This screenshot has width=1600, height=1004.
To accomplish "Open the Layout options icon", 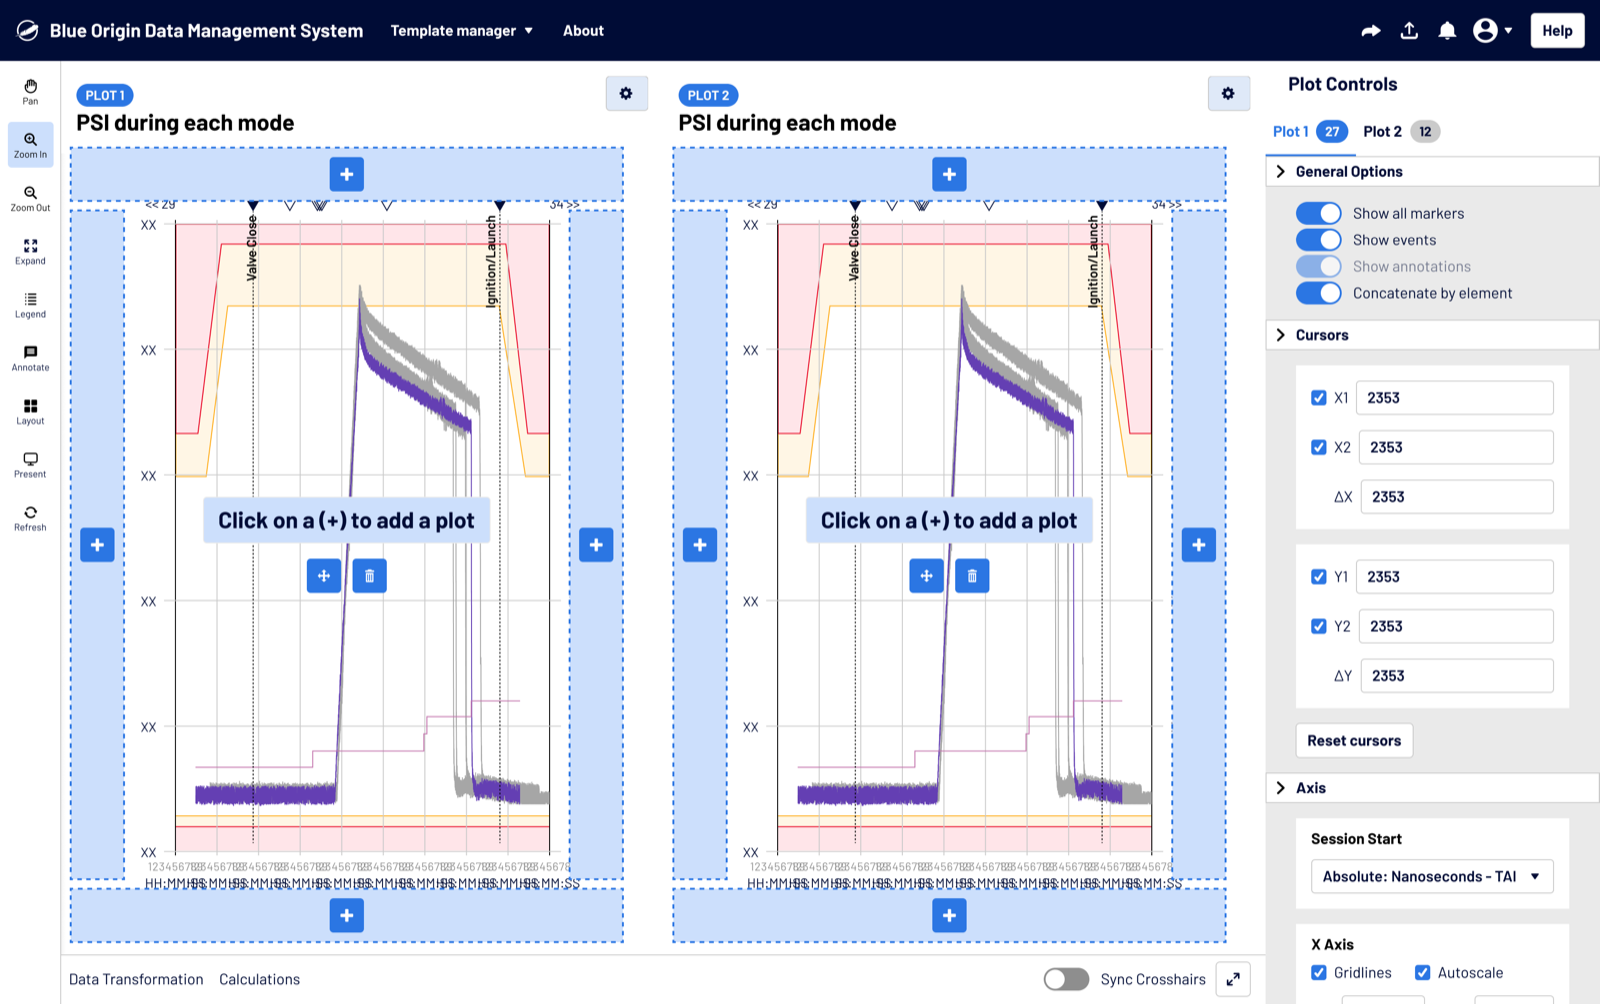I will tap(30, 411).
